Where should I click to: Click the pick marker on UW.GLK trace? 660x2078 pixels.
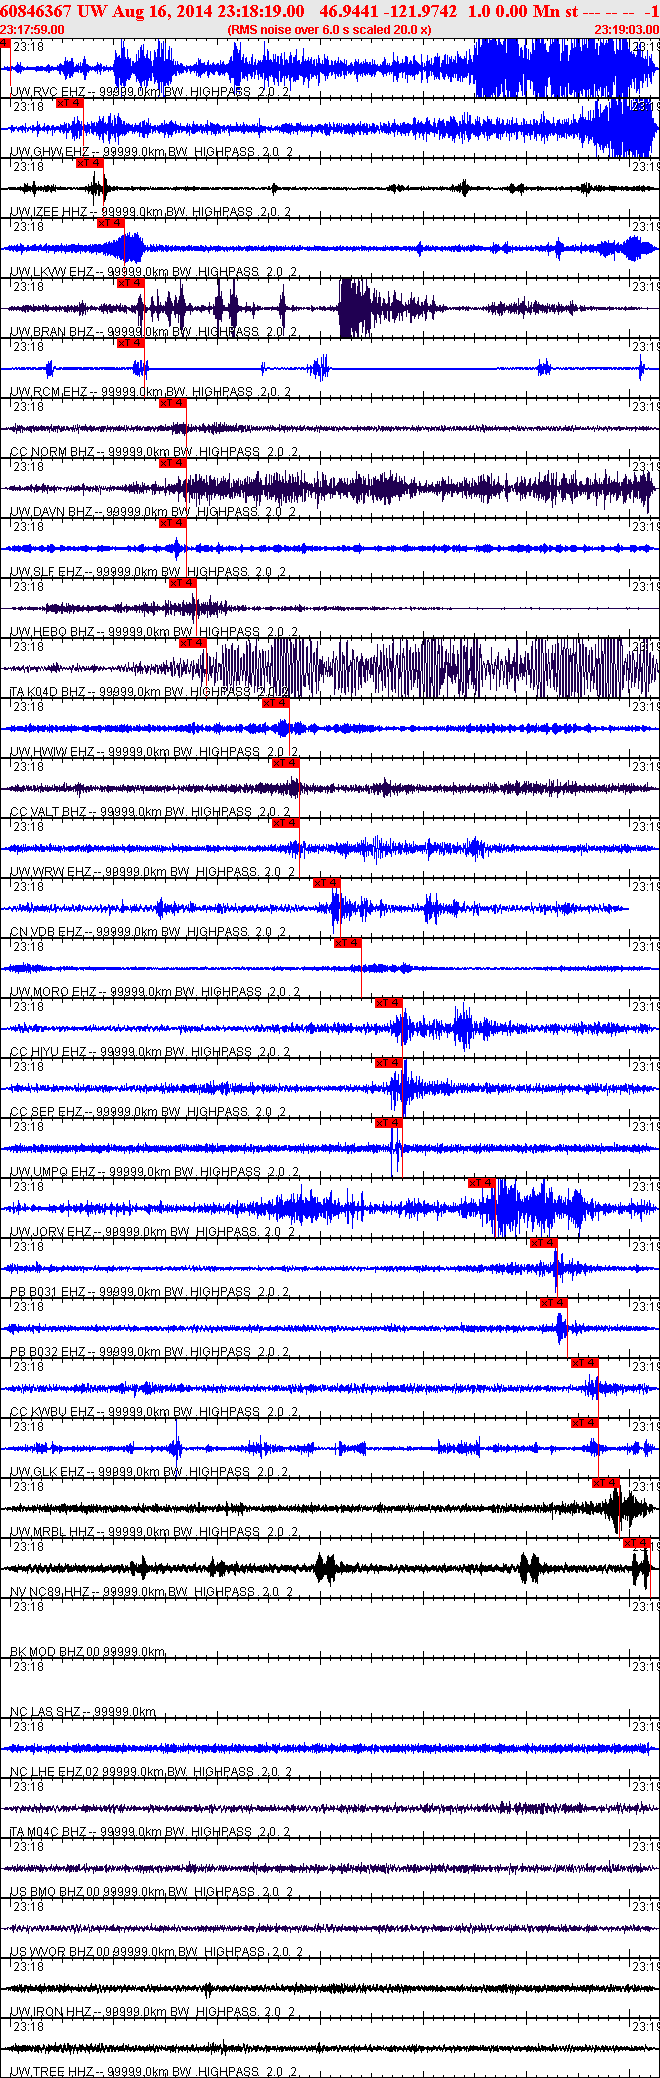(x=585, y=1423)
